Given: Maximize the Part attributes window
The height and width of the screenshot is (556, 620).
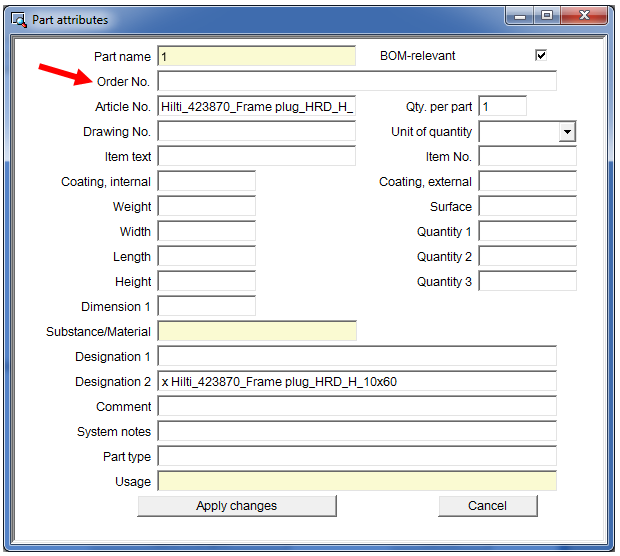Looking at the screenshot, I should [547, 16].
